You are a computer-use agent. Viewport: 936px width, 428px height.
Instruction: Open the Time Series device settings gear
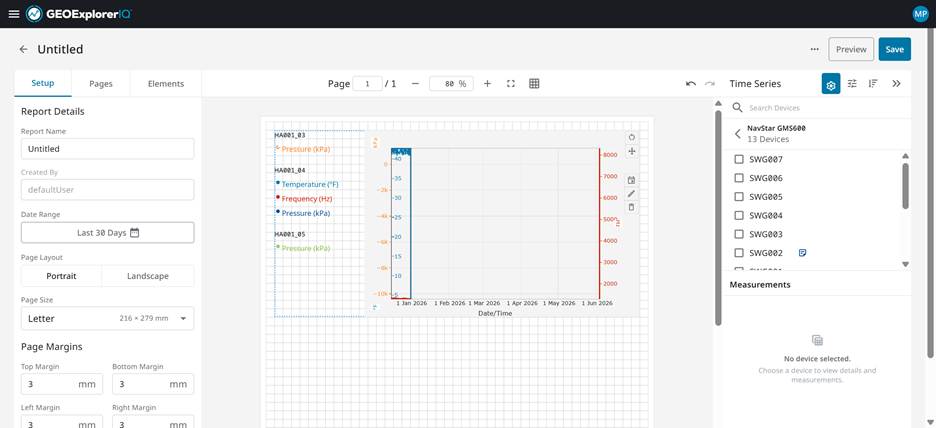831,84
